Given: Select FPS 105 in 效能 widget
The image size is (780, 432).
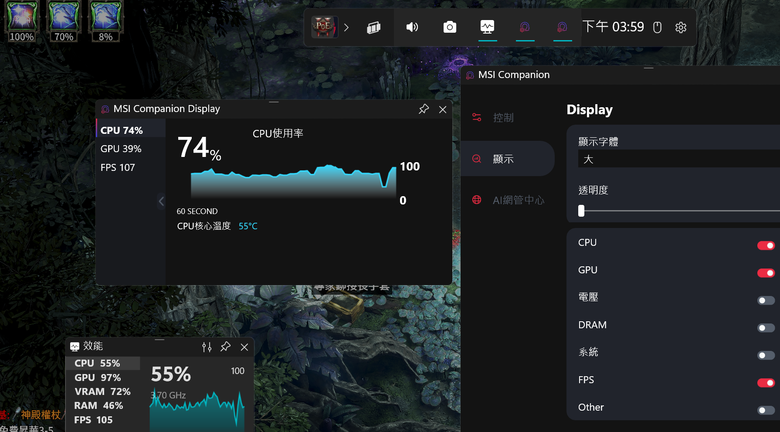Looking at the screenshot, I should tap(102, 420).
